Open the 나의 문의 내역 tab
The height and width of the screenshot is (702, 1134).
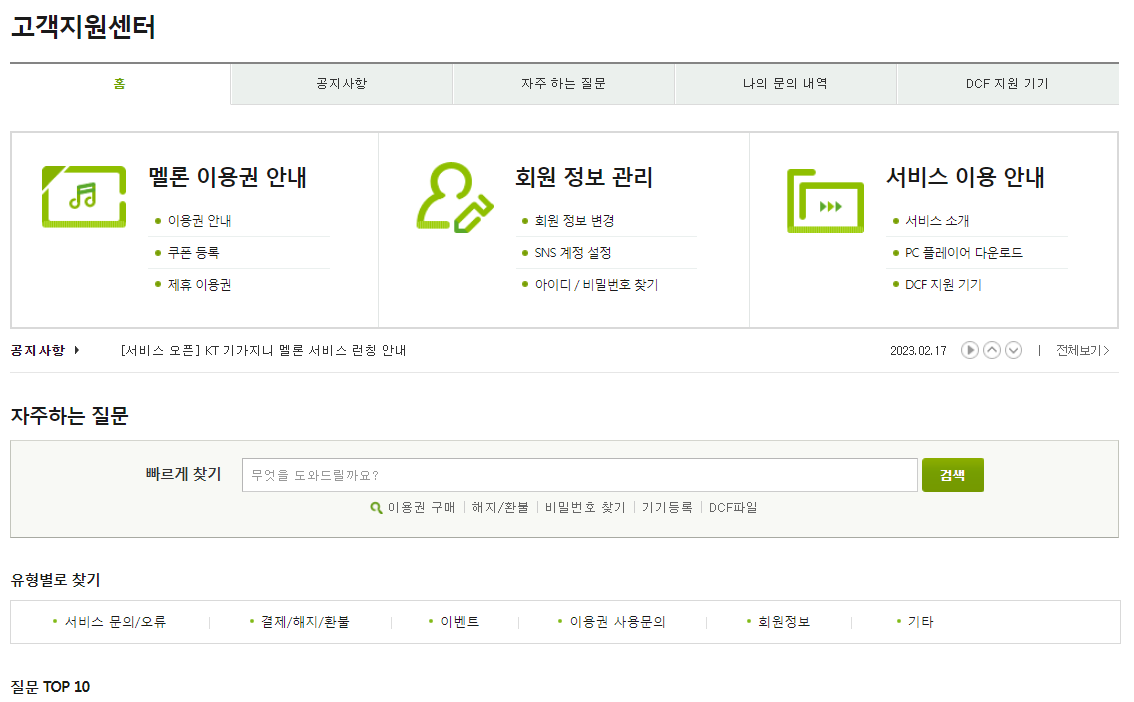785,84
